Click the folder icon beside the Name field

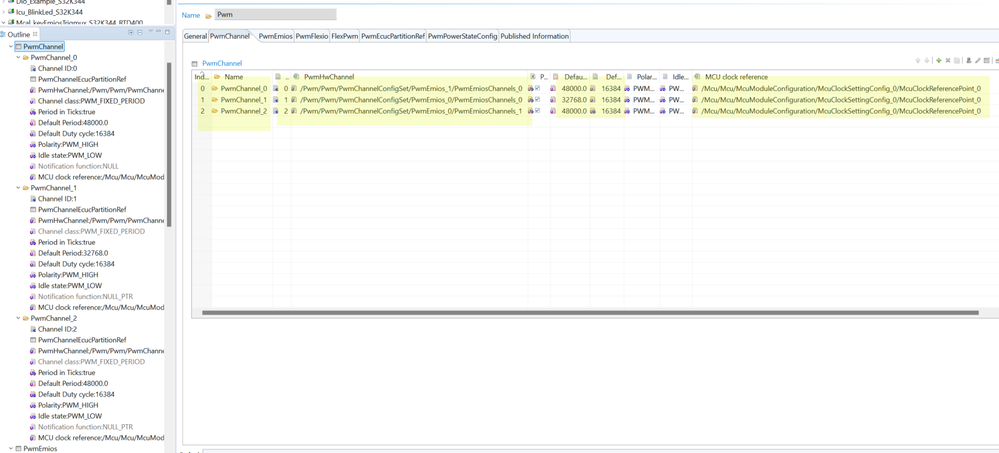tap(208, 15)
